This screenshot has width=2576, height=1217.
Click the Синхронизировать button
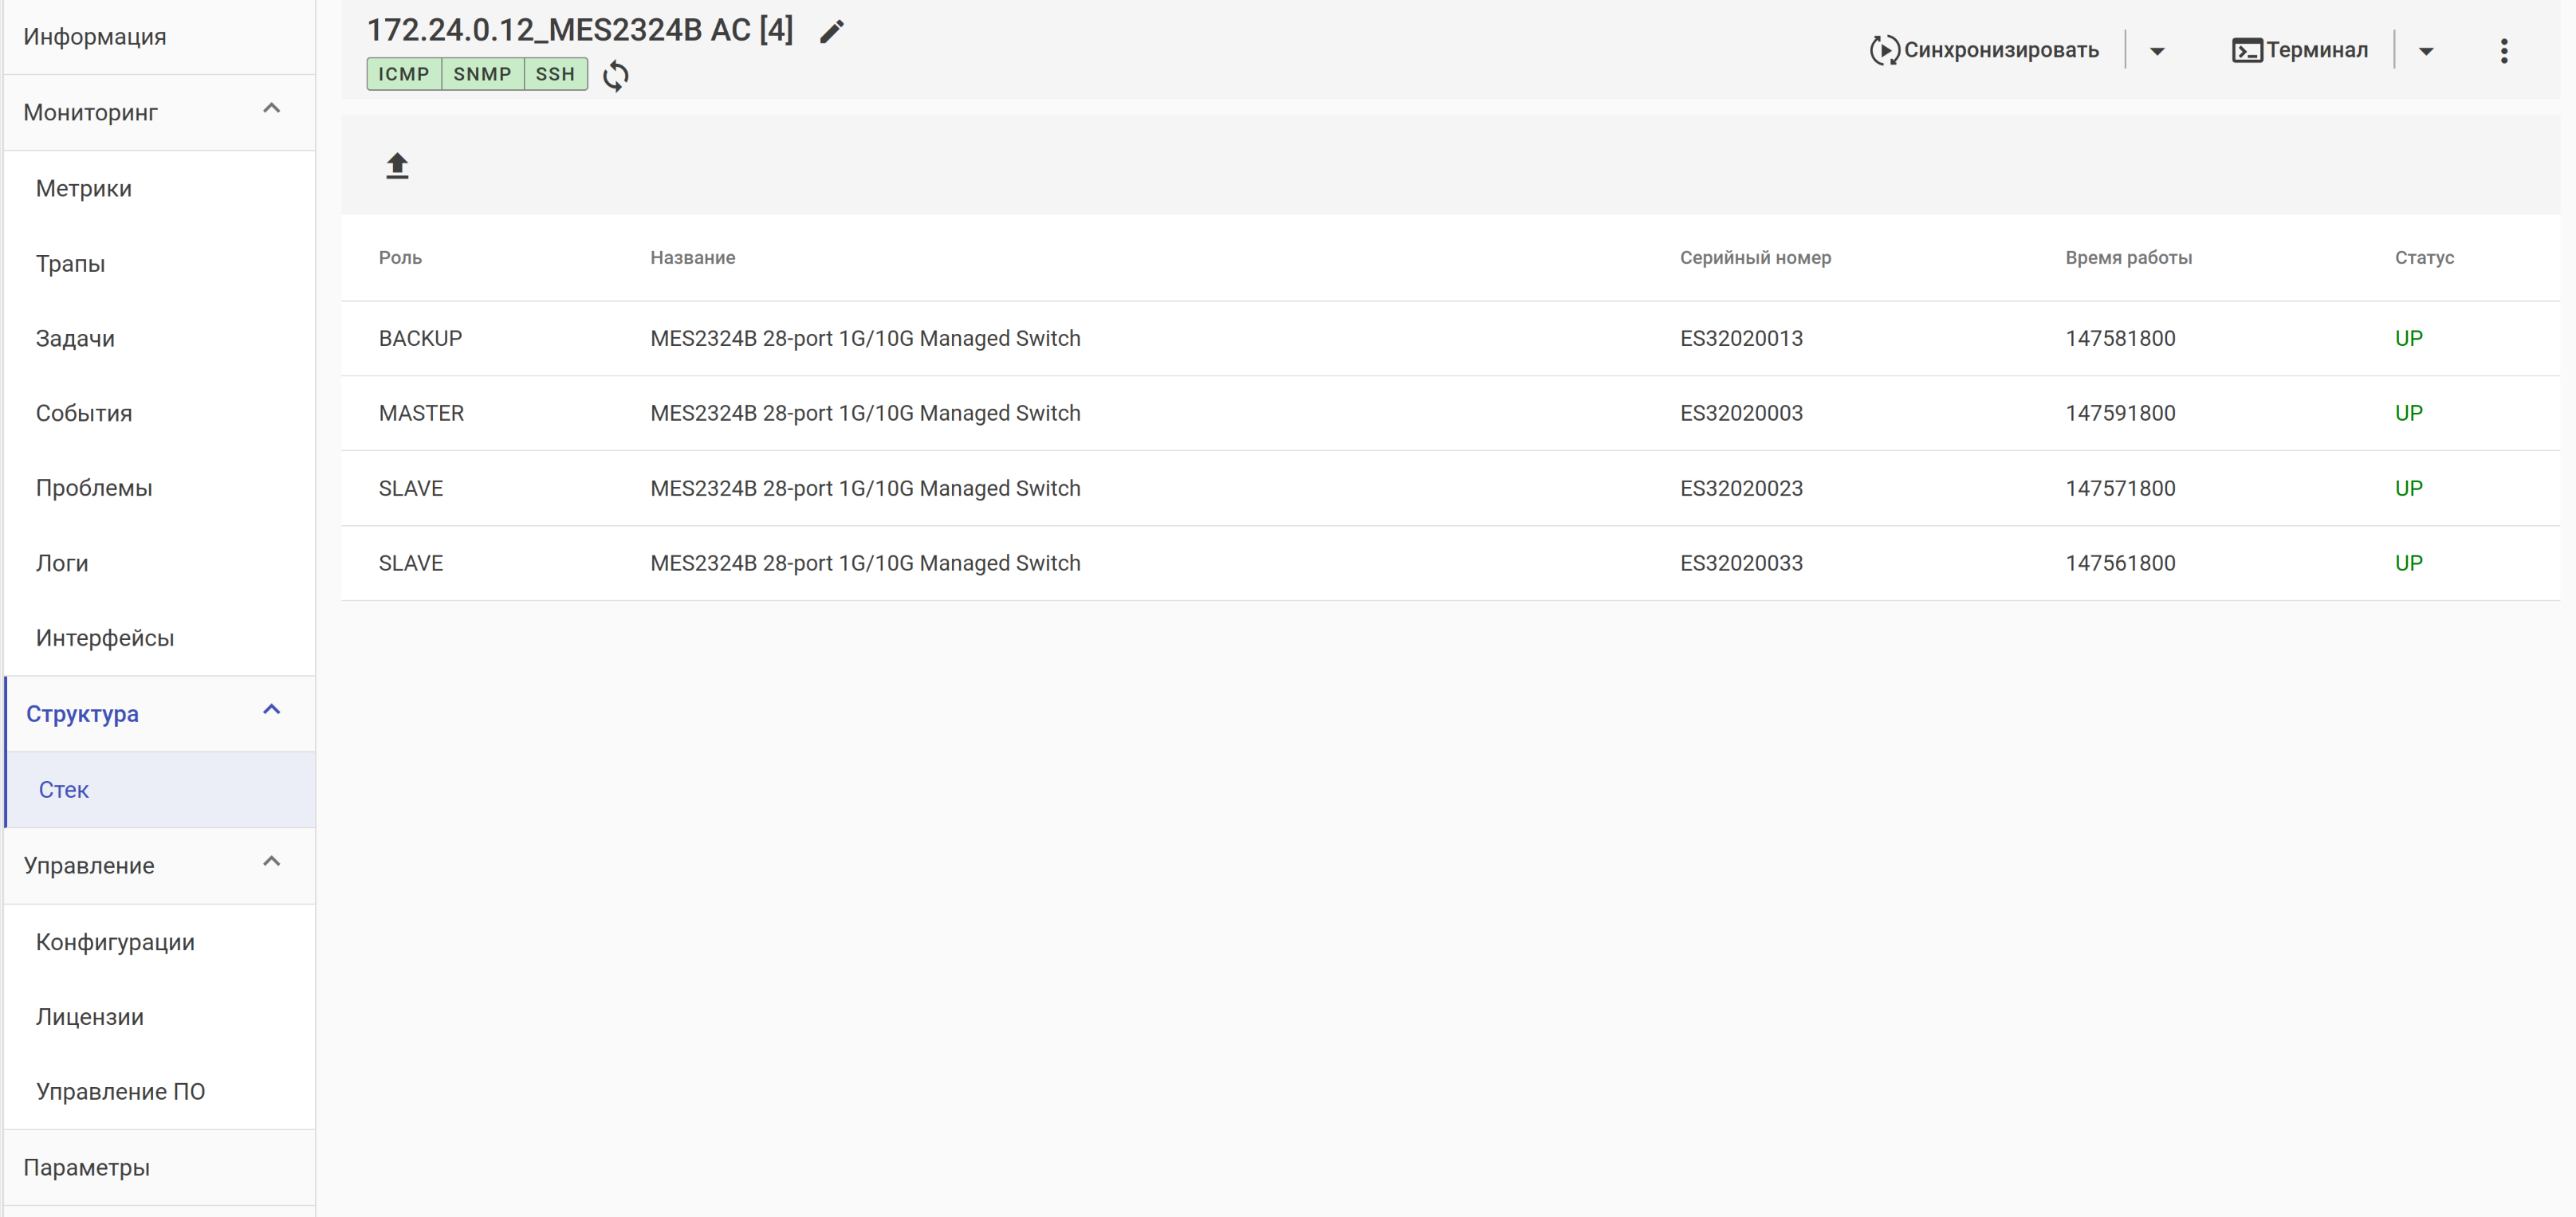coord(1984,50)
